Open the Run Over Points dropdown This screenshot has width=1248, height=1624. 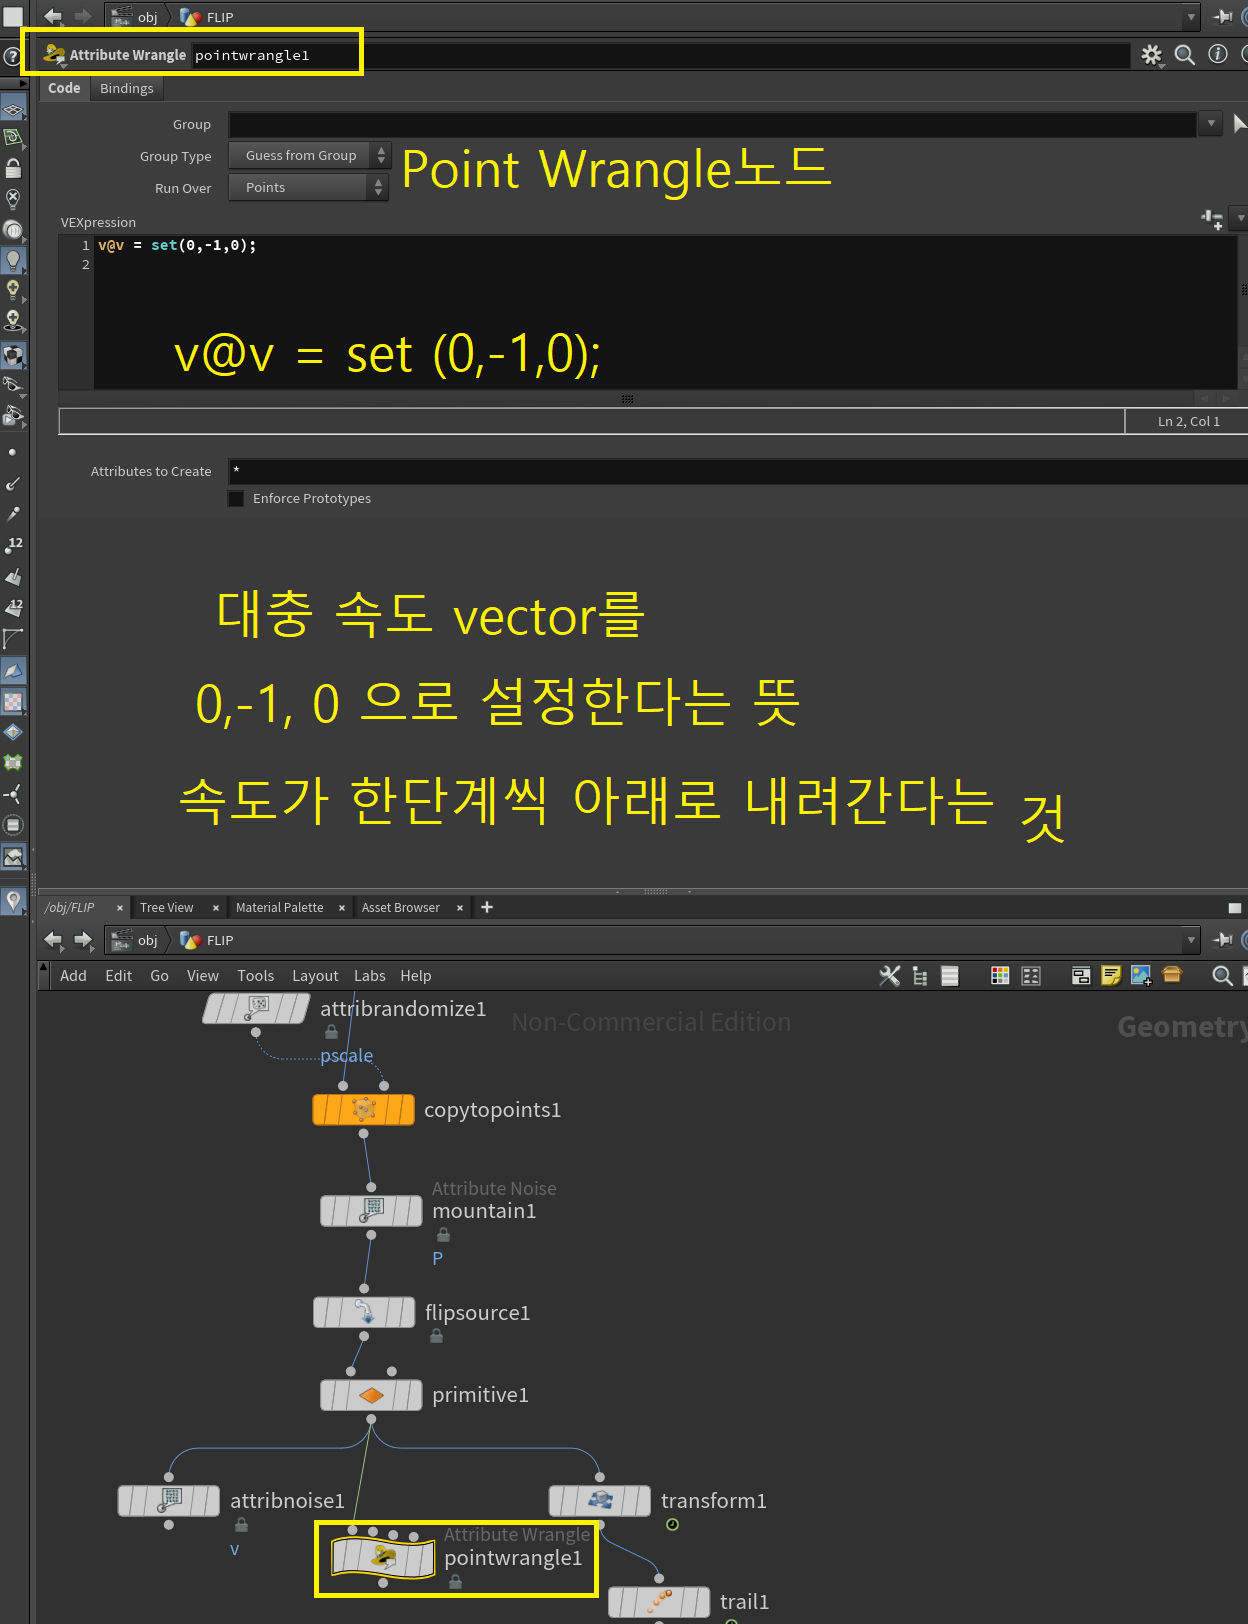(x=308, y=188)
